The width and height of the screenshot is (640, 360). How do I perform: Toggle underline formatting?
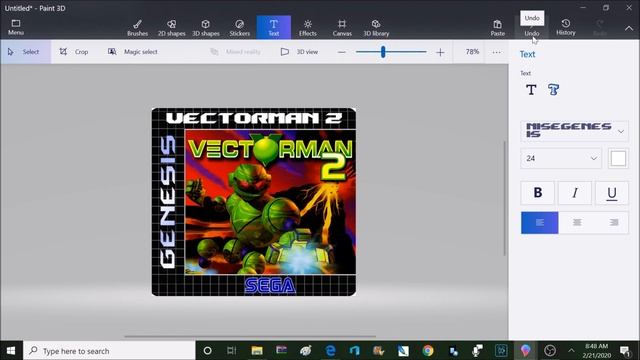[611, 193]
